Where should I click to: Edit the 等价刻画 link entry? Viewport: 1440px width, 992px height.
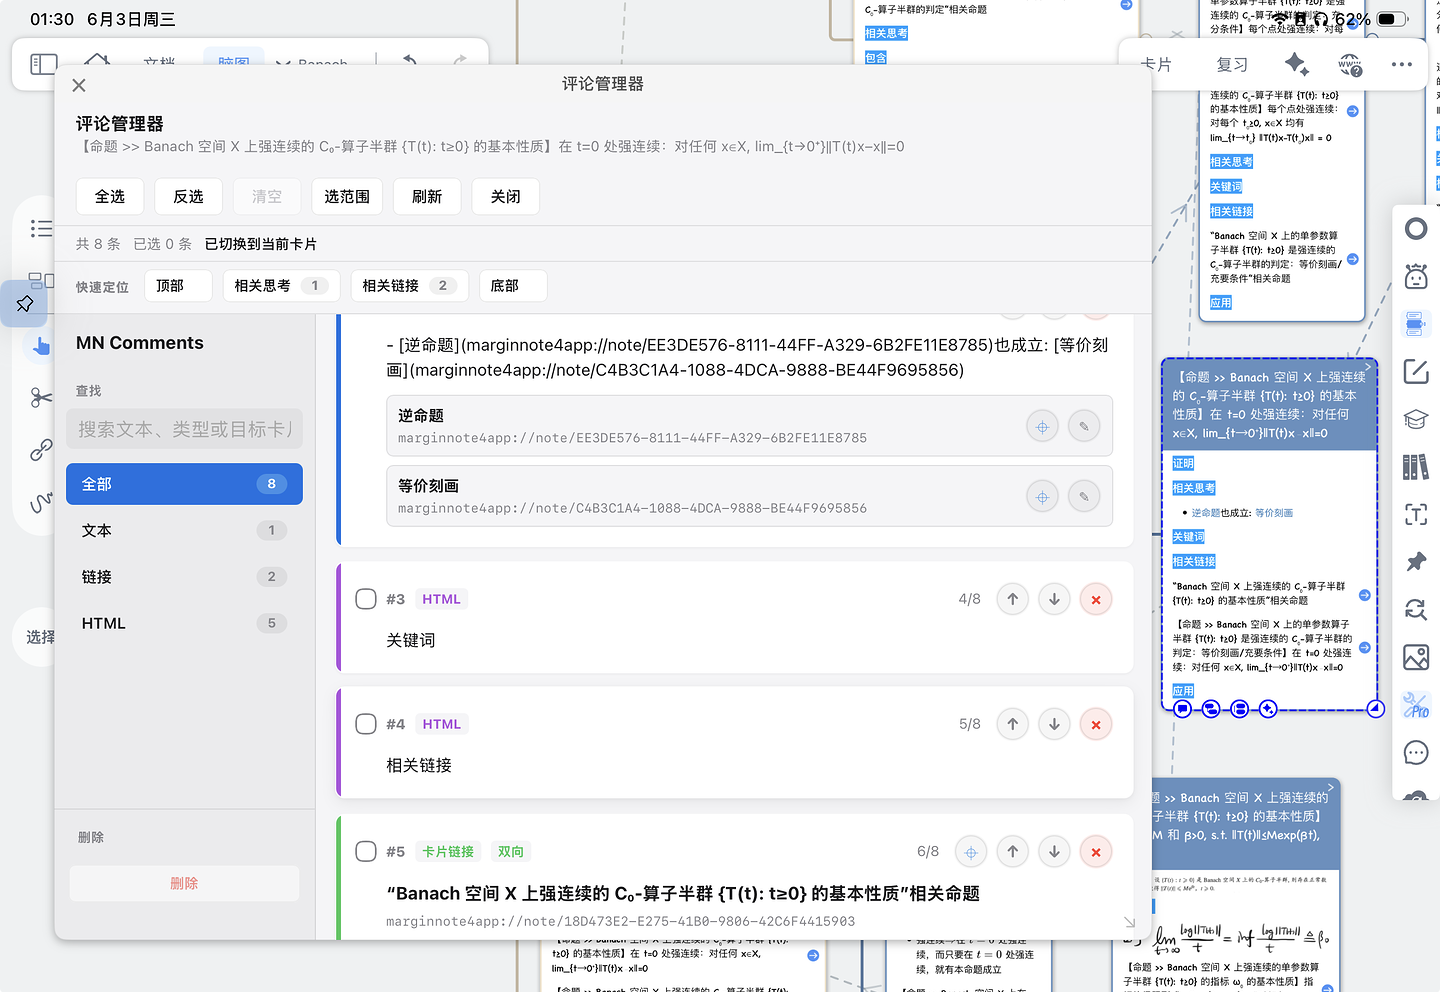pos(1084,497)
